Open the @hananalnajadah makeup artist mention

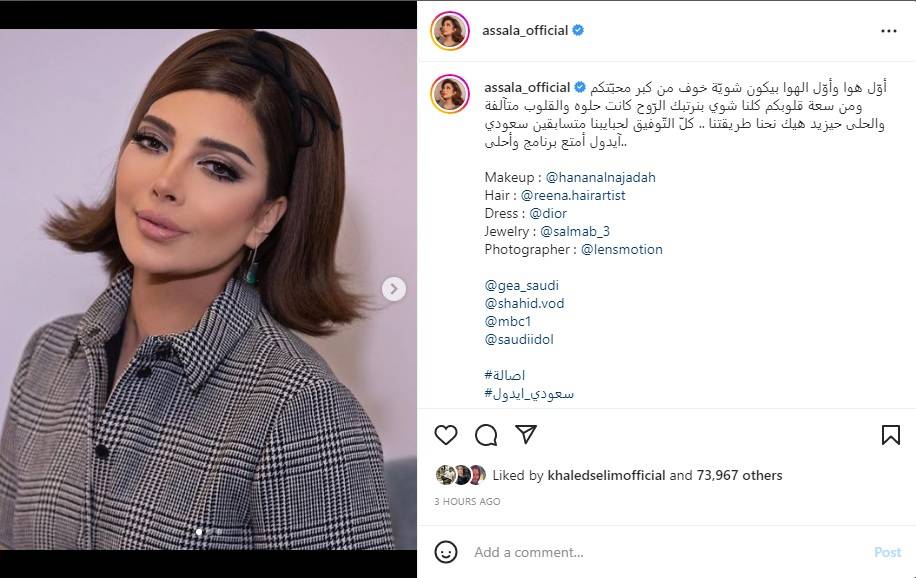click(601, 177)
